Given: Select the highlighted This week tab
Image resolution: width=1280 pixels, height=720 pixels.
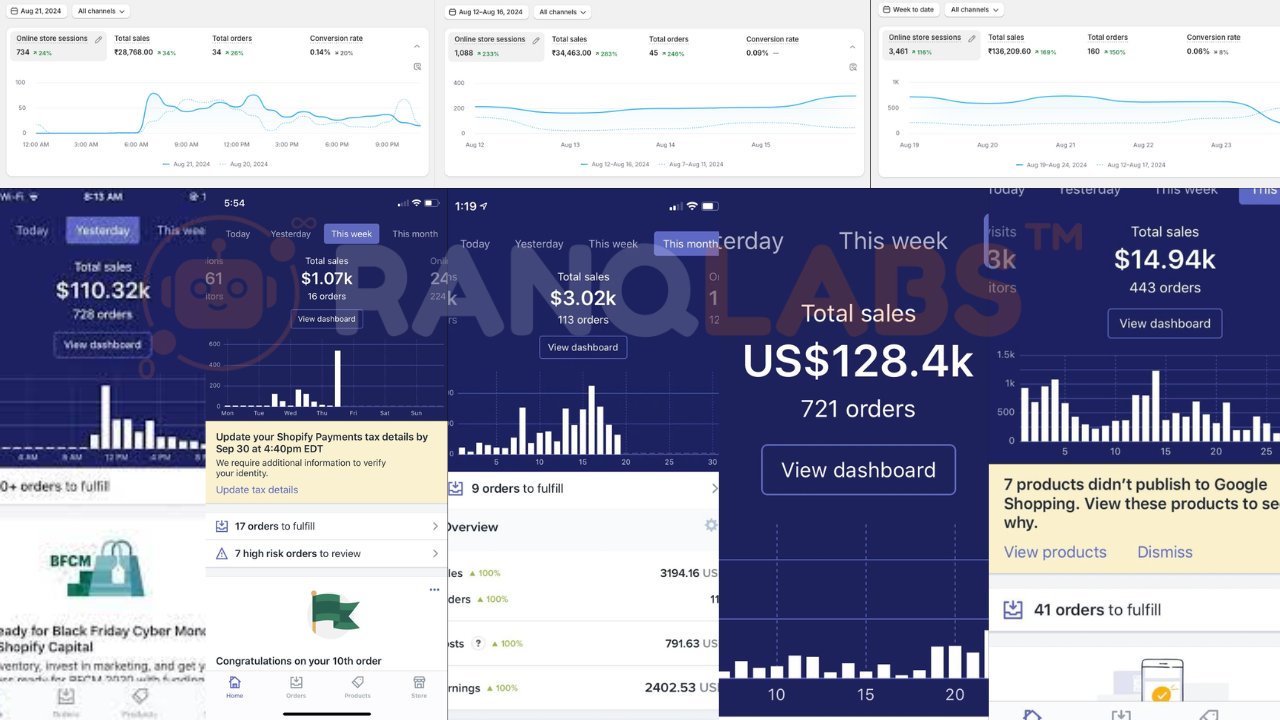Looking at the screenshot, I should coord(351,234).
